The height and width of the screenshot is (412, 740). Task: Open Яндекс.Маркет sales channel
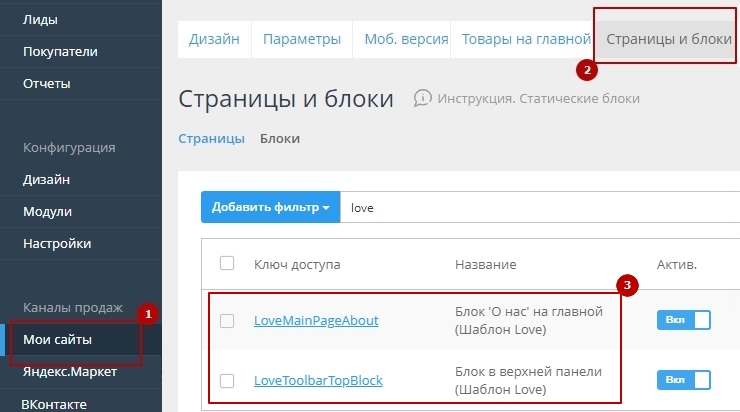click(x=71, y=372)
